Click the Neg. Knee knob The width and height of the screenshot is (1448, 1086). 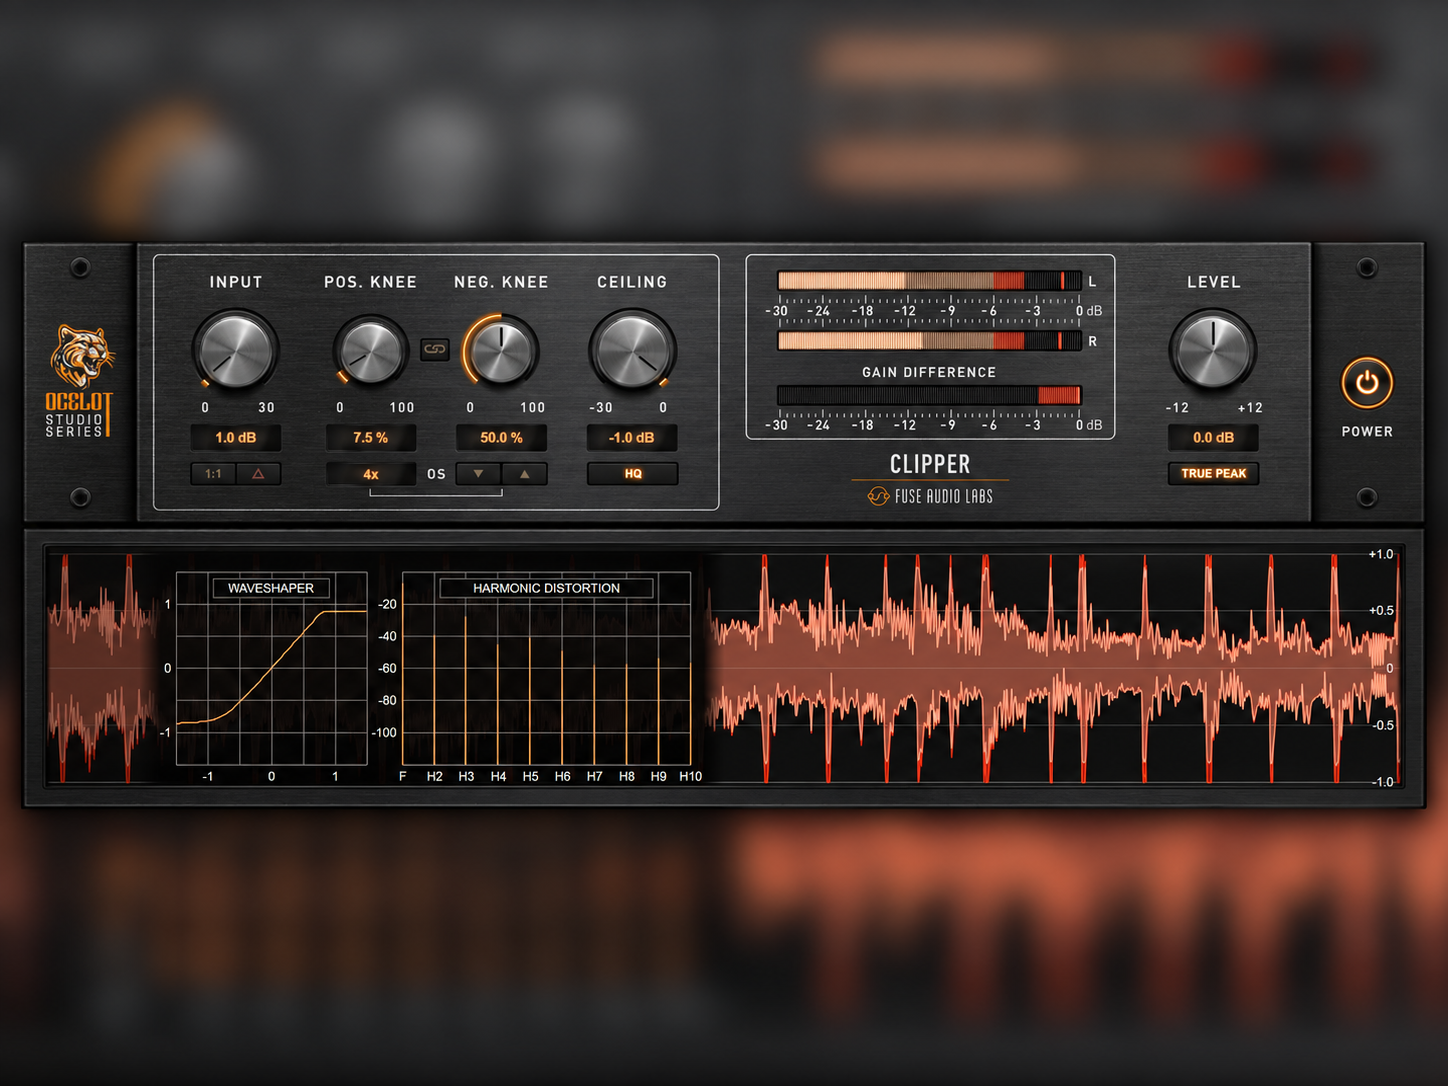point(501,351)
